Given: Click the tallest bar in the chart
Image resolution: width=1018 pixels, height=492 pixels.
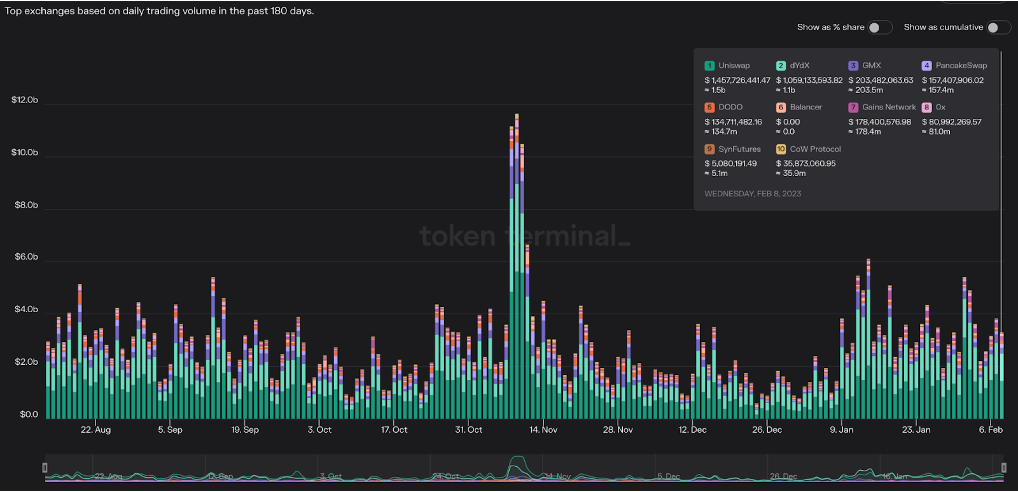Looking at the screenshot, I should point(517,266).
